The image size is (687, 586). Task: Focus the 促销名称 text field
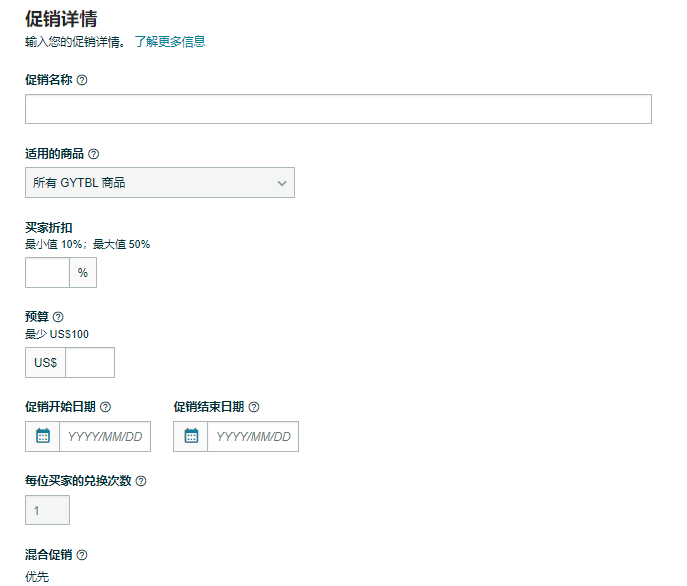[x=338, y=109]
